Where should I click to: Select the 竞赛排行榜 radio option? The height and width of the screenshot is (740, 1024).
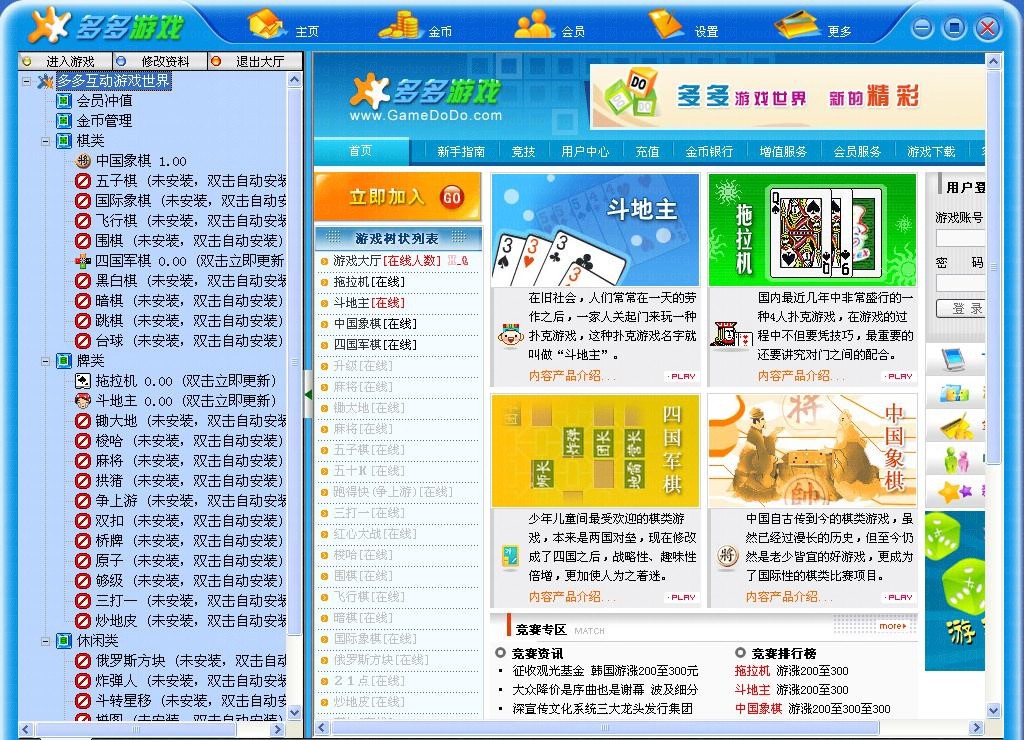(740, 653)
